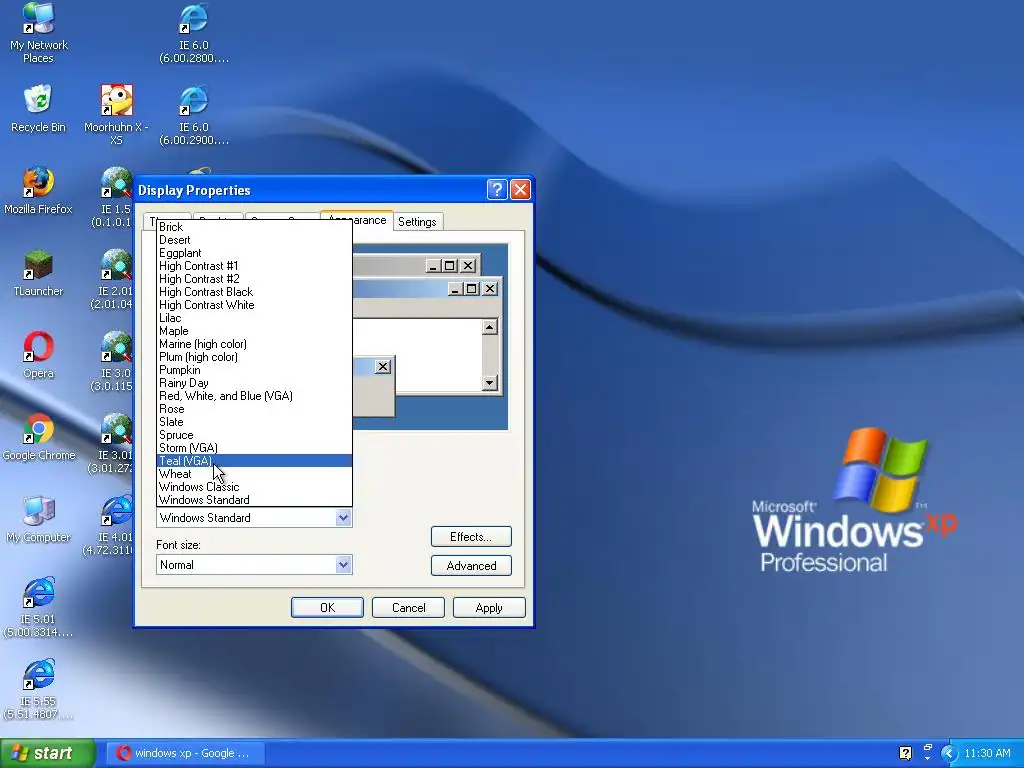This screenshot has height=768, width=1024.
Task: Choose High Contrast Black scheme
Action: pos(255,292)
